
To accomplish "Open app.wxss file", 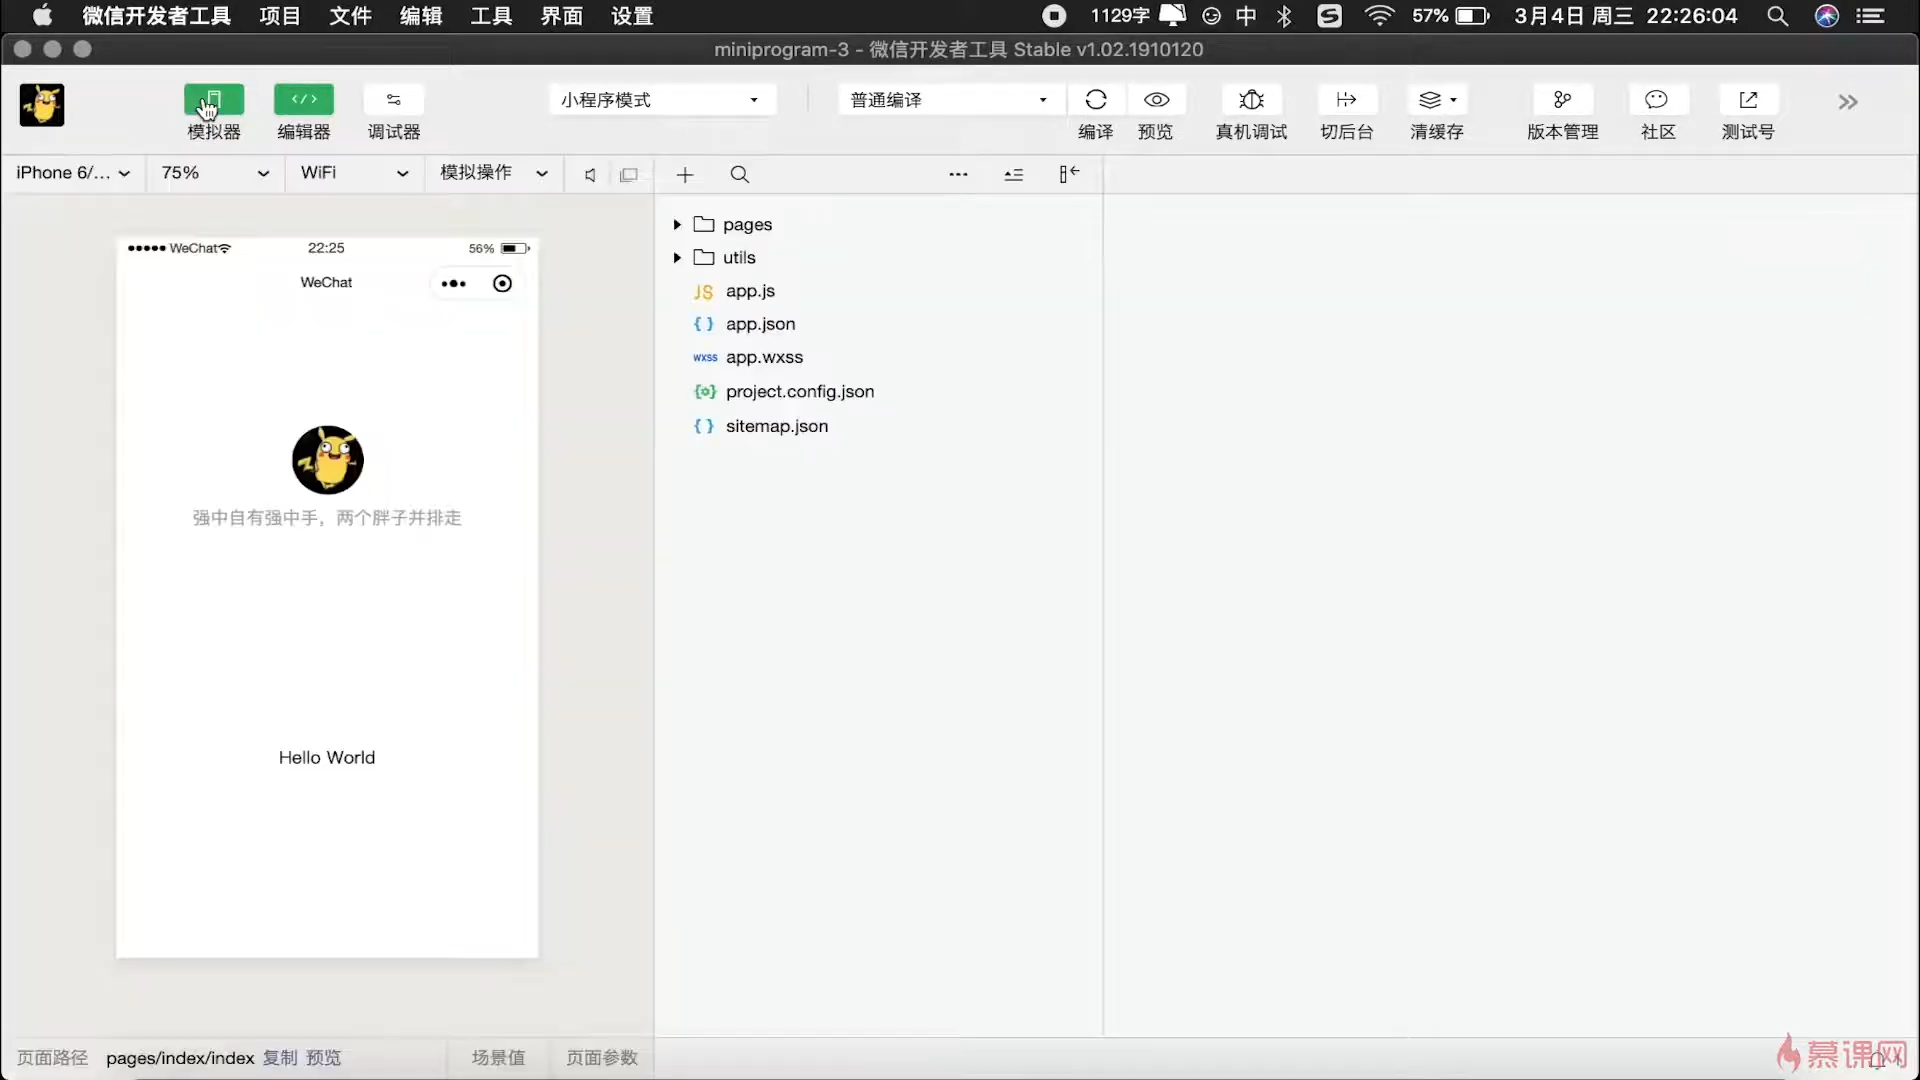I will tap(764, 357).
